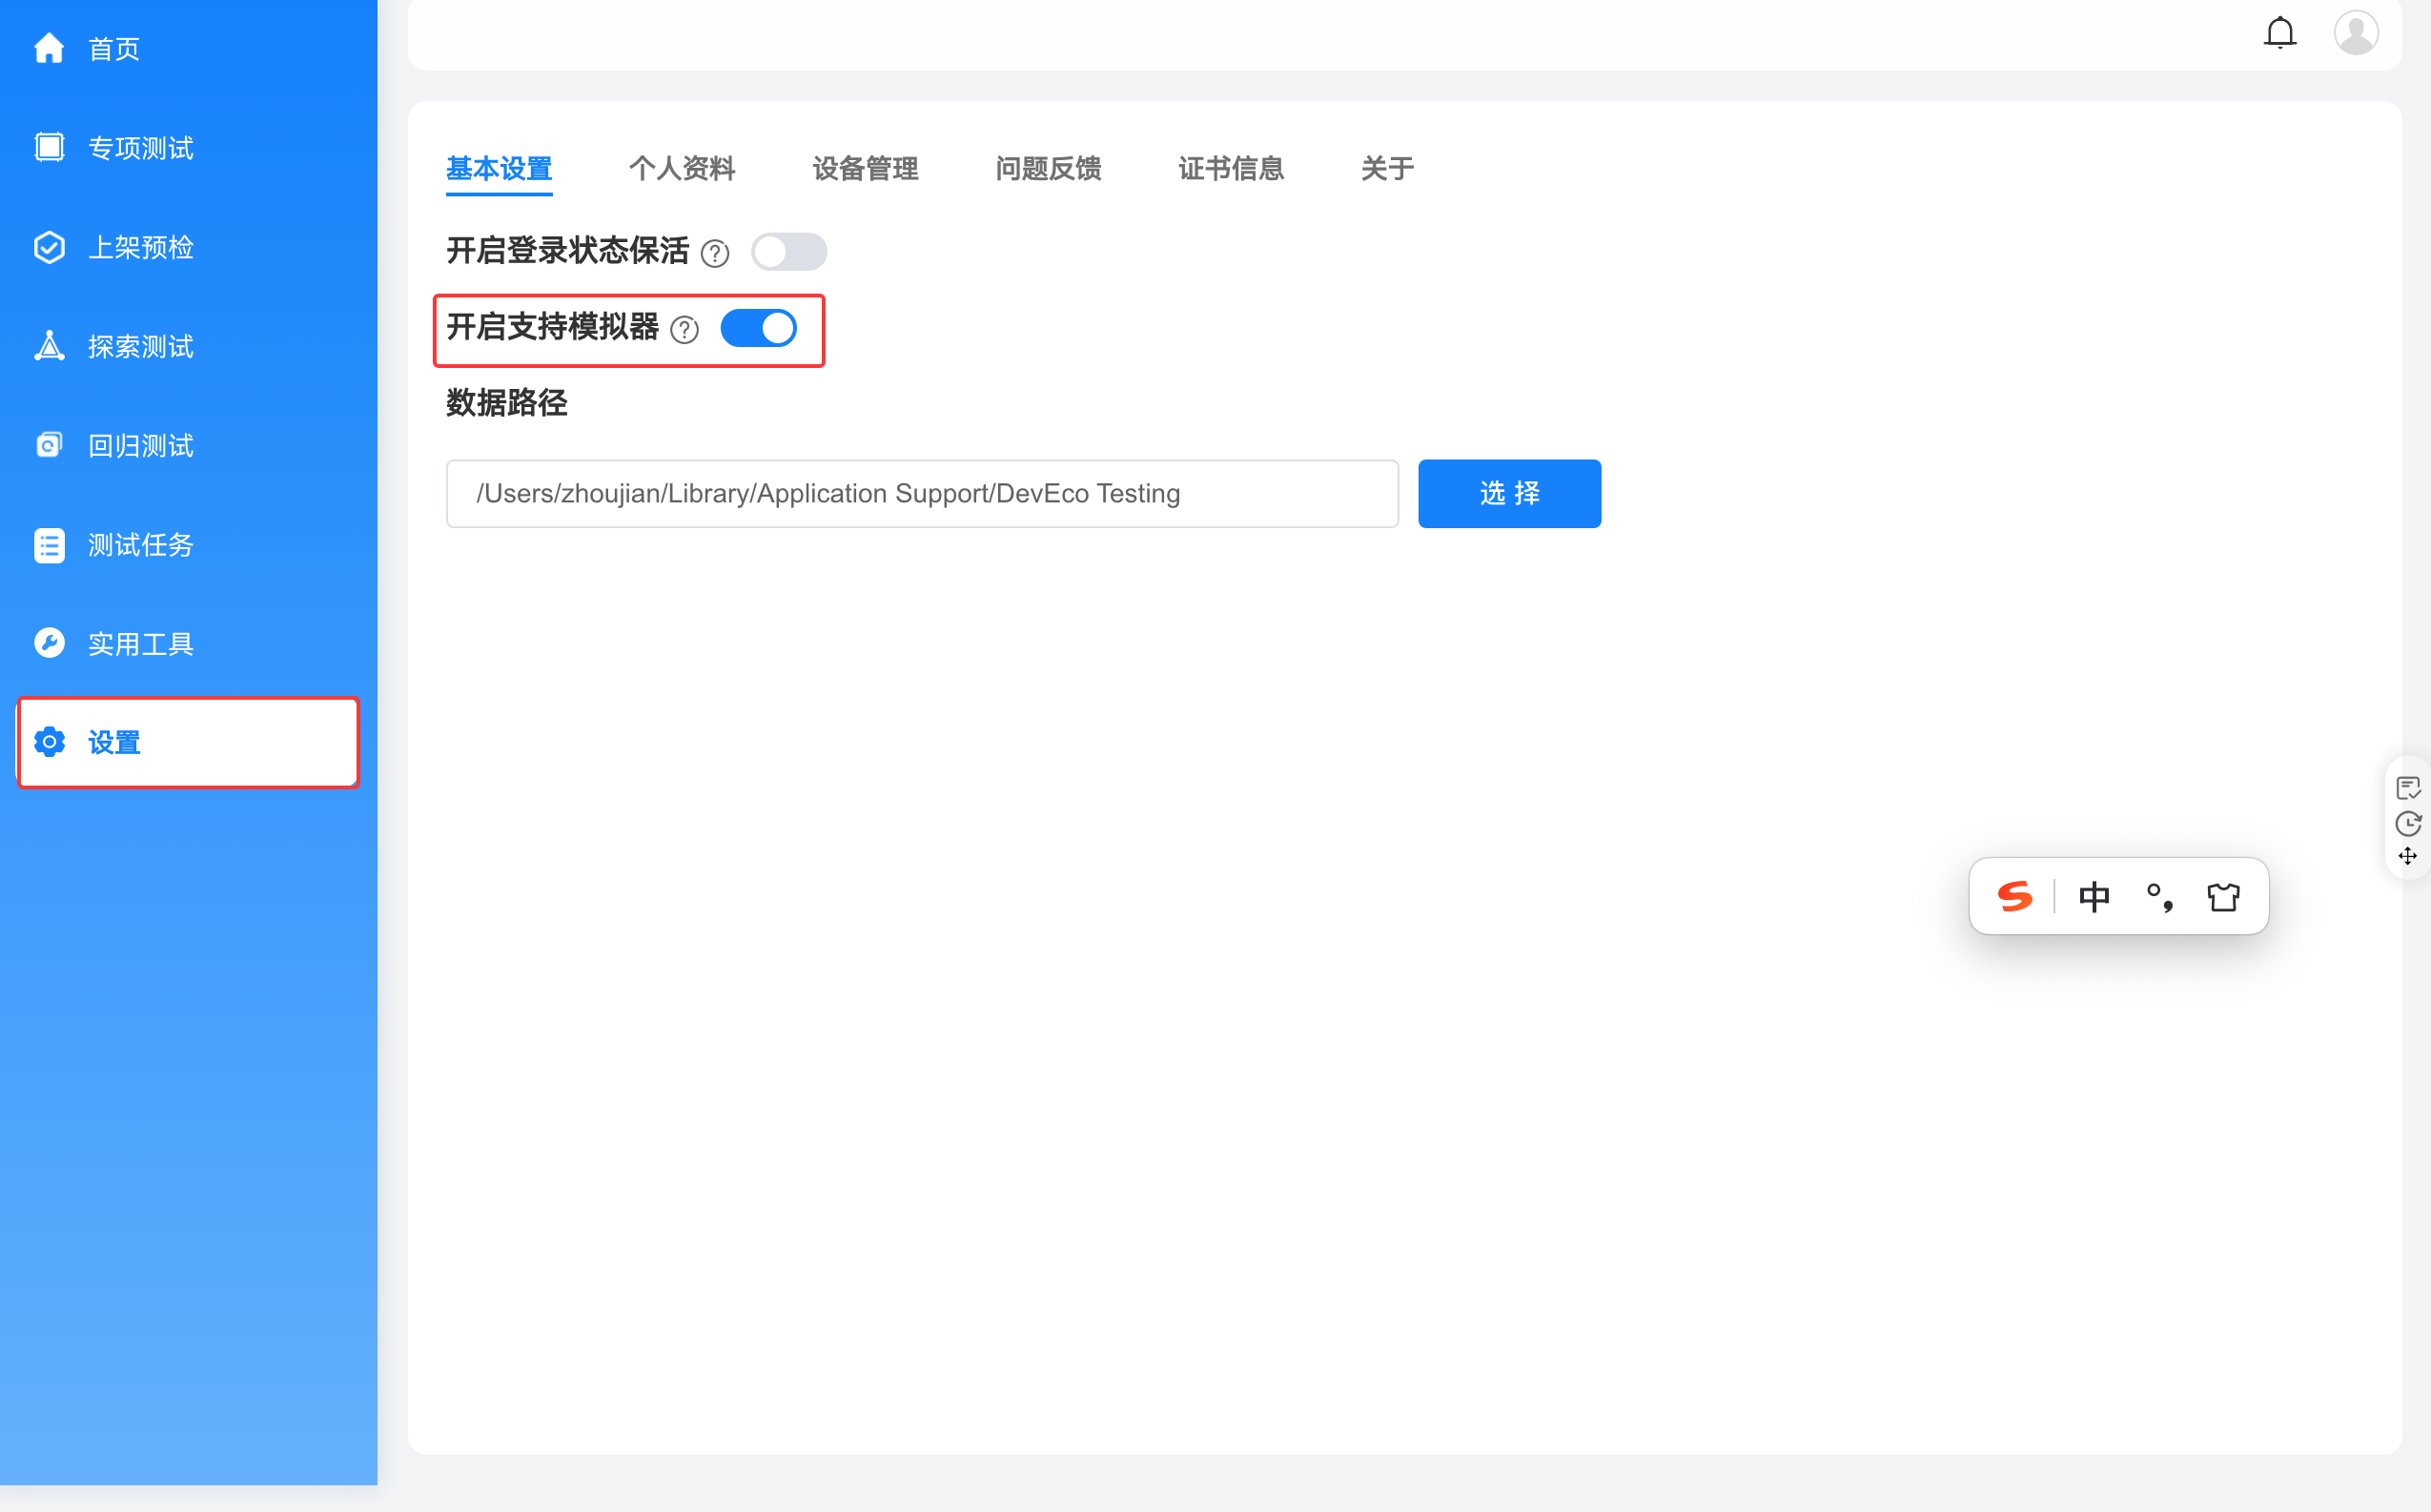Click help icon beside 开启登录状态保活
Viewport: 2431px width, 1512px height.
(x=715, y=253)
